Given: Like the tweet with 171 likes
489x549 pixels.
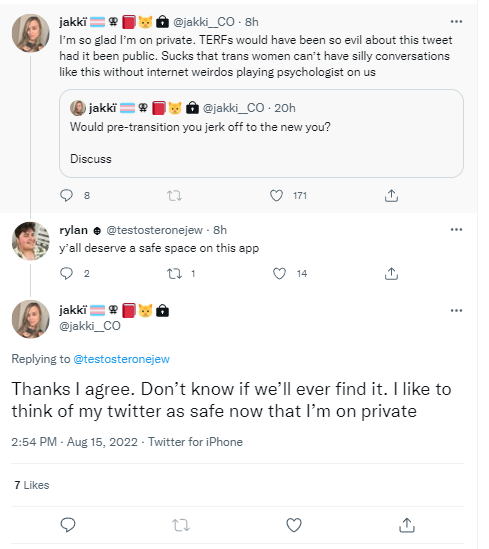Looking at the screenshot, I should pyautogui.click(x=276, y=195).
